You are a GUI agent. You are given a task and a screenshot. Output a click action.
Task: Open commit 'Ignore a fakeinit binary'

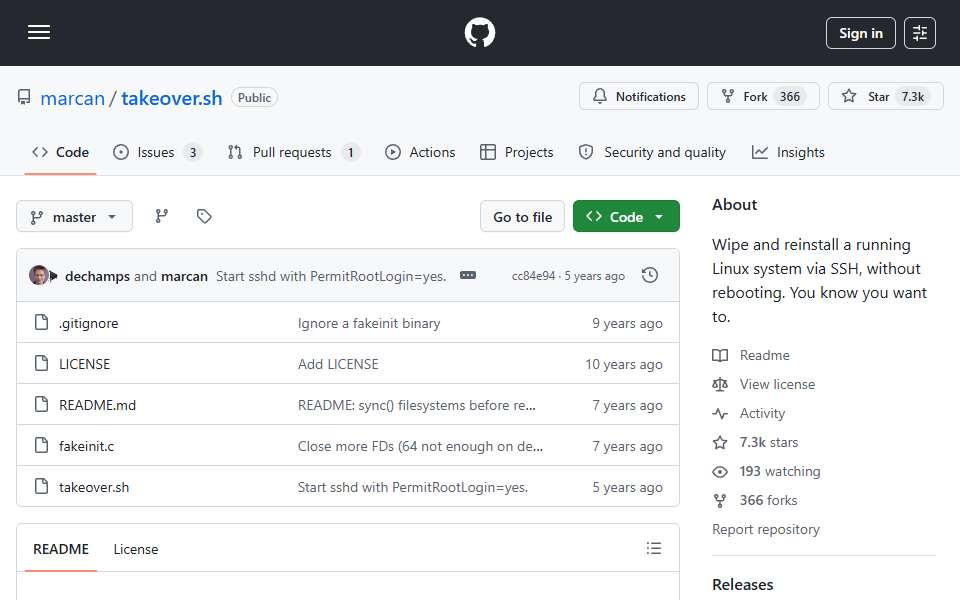369,323
